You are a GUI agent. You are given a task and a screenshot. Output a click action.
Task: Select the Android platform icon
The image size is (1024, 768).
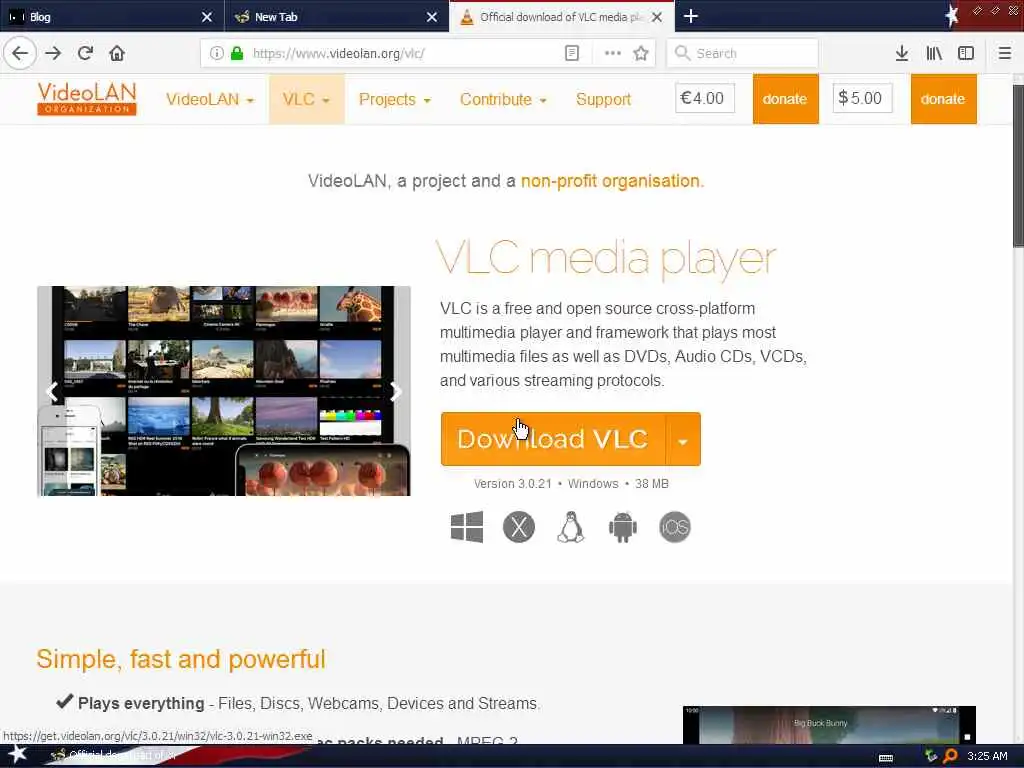[622, 527]
